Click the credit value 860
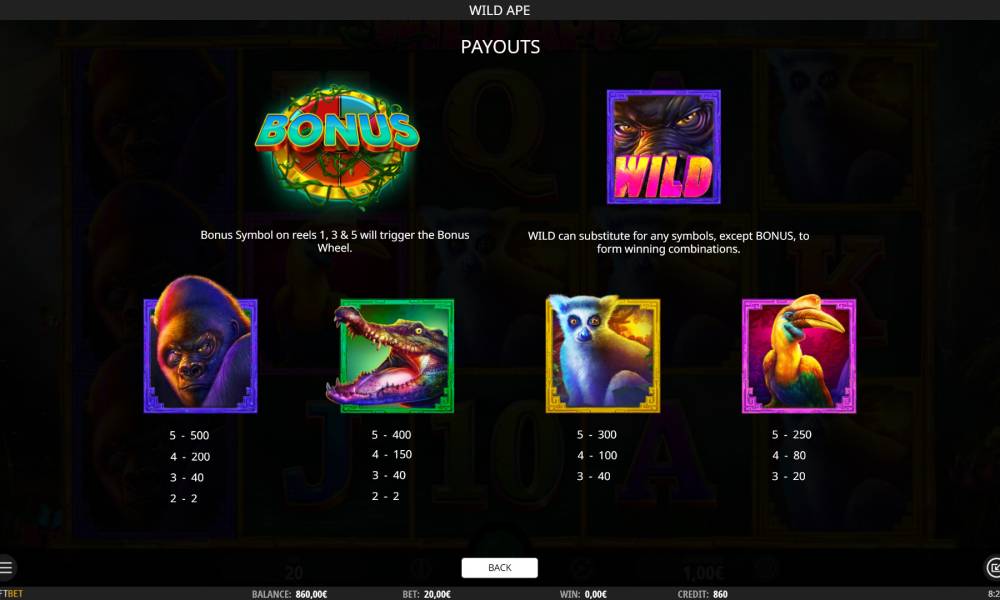The image size is (1000, 600). [720, 594]
